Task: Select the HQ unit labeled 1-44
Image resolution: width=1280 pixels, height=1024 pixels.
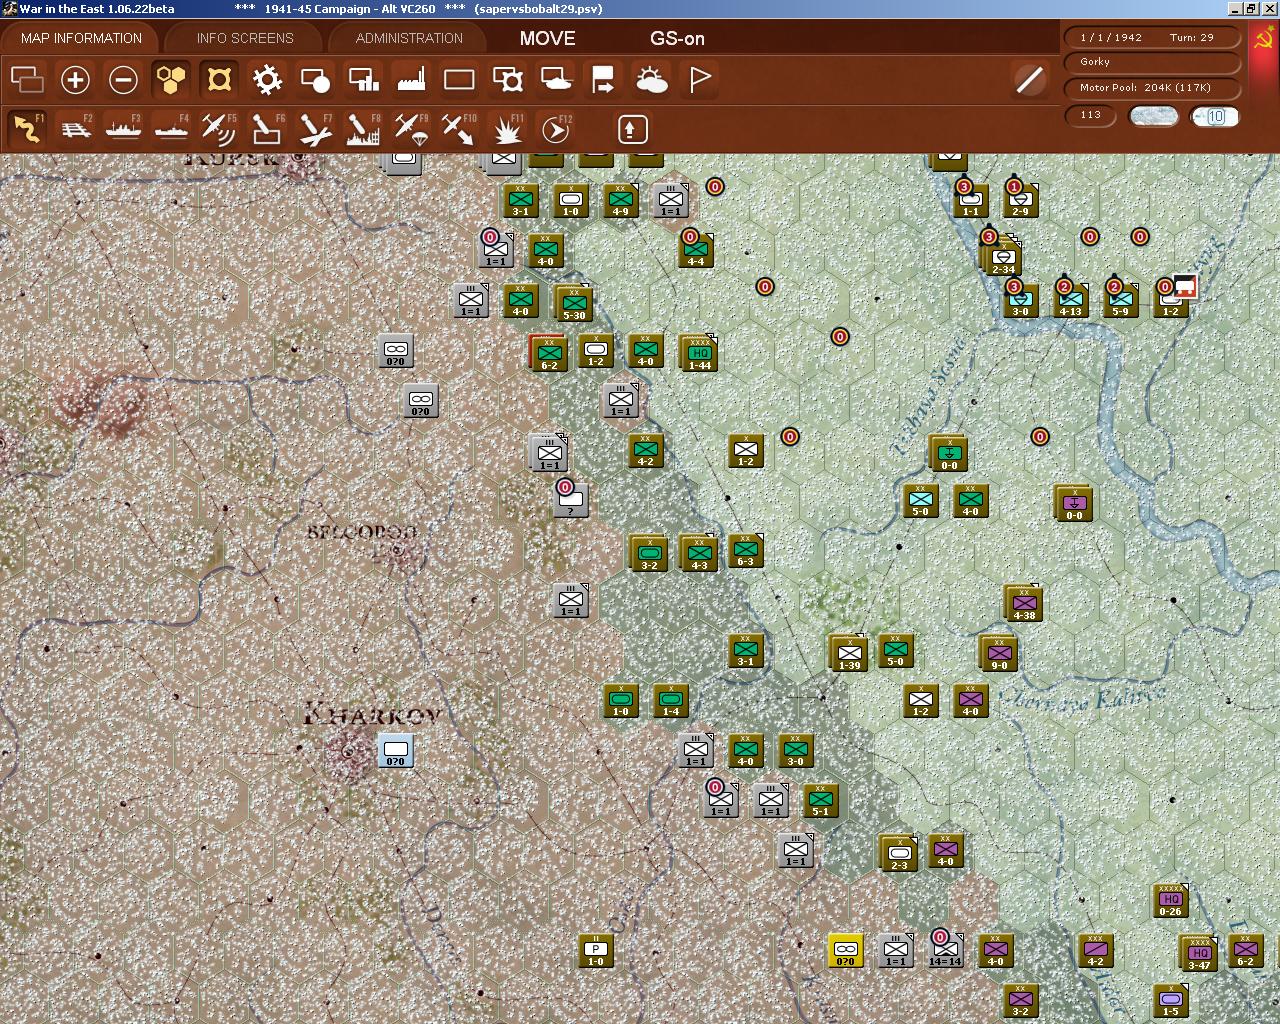Action: pyautogui.click(x=698, y=352)
